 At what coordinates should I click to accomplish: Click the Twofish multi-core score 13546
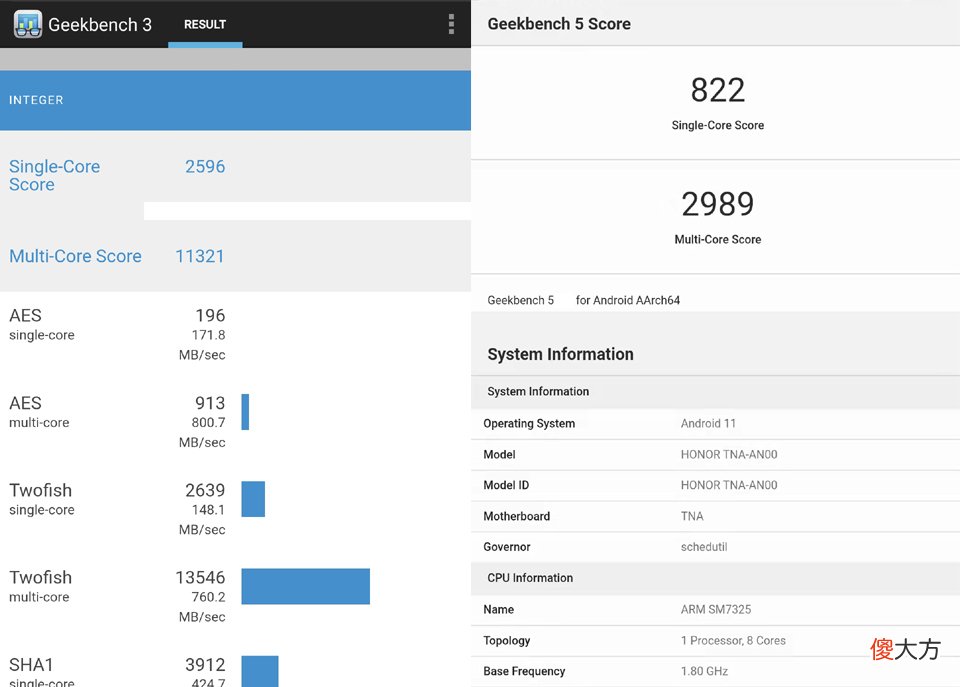pos(200,577)
